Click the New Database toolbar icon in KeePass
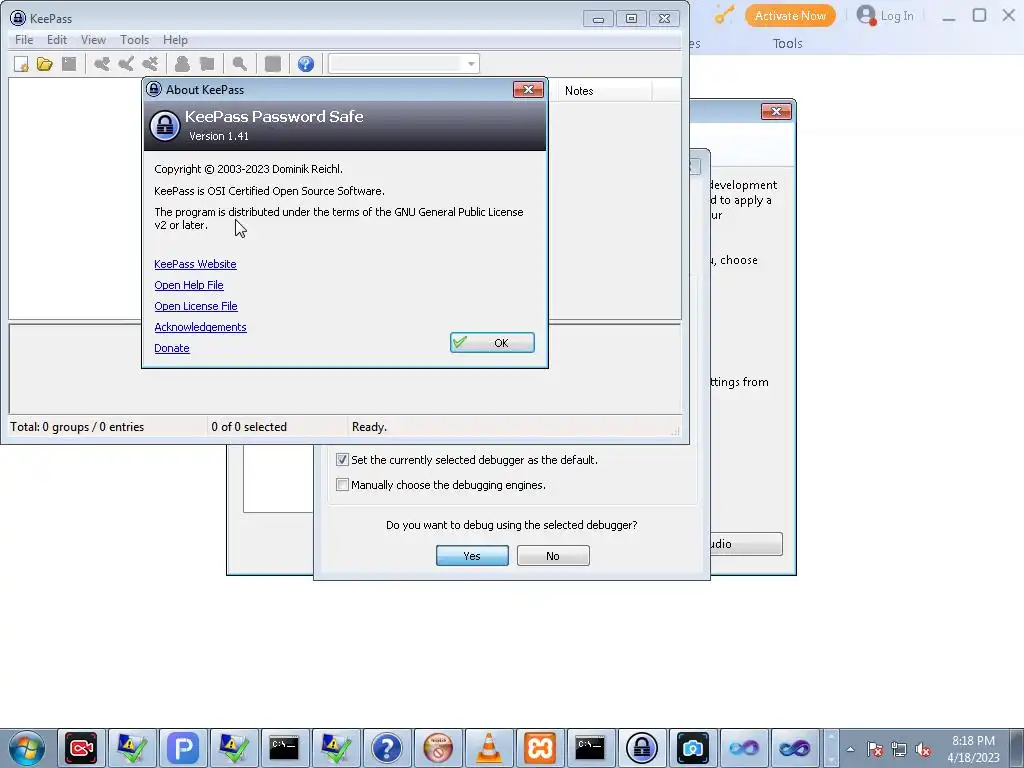The height and width of the screenshot is (768, 1024). 21,64
